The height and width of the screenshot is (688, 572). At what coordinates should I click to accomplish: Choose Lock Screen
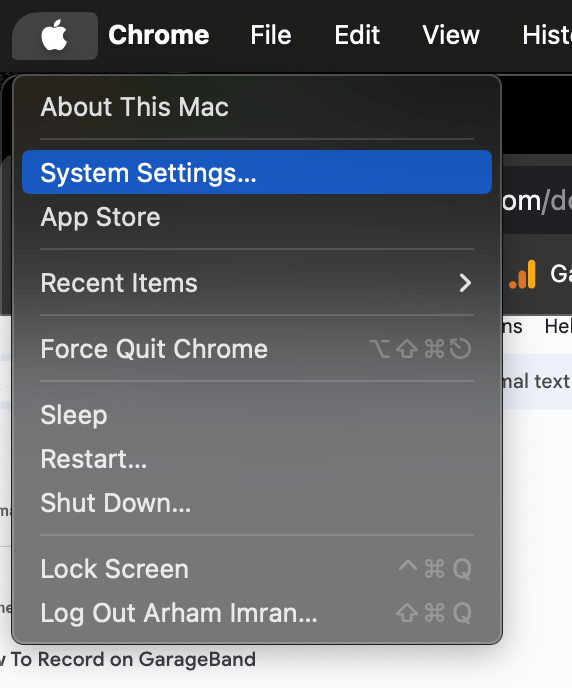[x=257, y=569]
